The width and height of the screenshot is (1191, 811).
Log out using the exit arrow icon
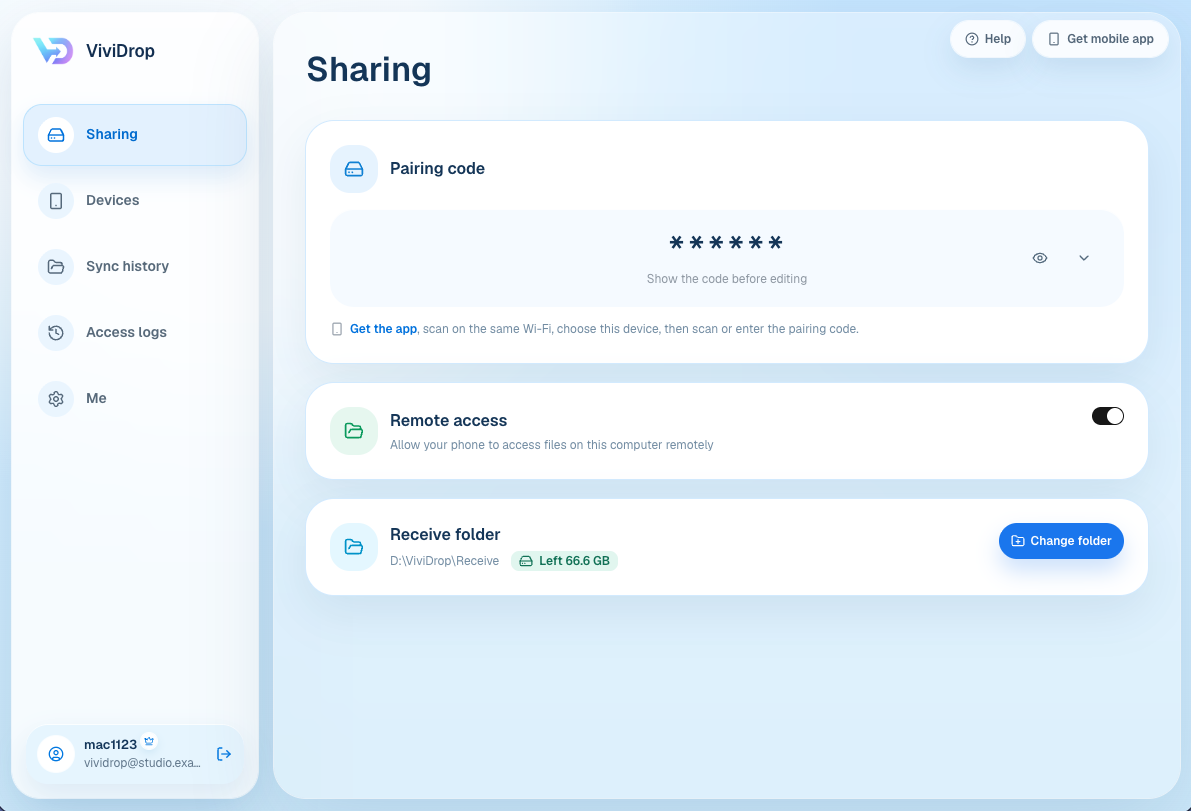(224, 754)
